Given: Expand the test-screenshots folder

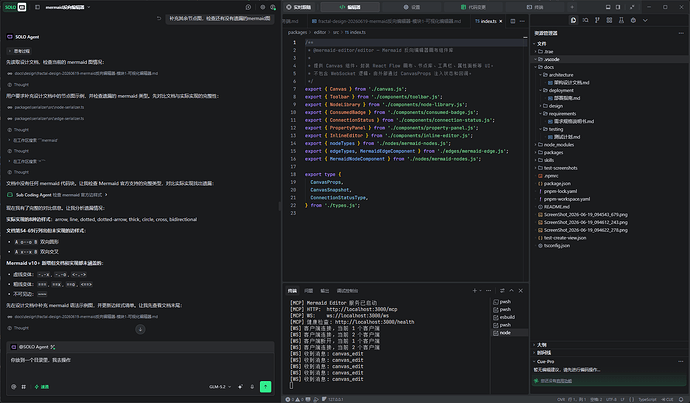Looking at the screenshot, I should [609, 168].
